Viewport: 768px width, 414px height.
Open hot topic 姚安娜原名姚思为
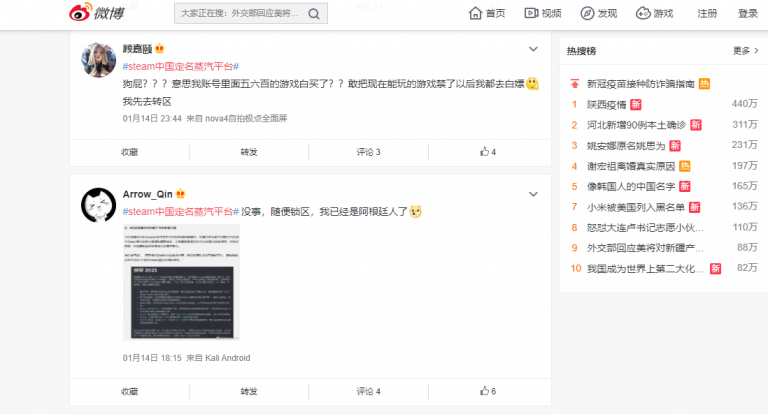626,146
